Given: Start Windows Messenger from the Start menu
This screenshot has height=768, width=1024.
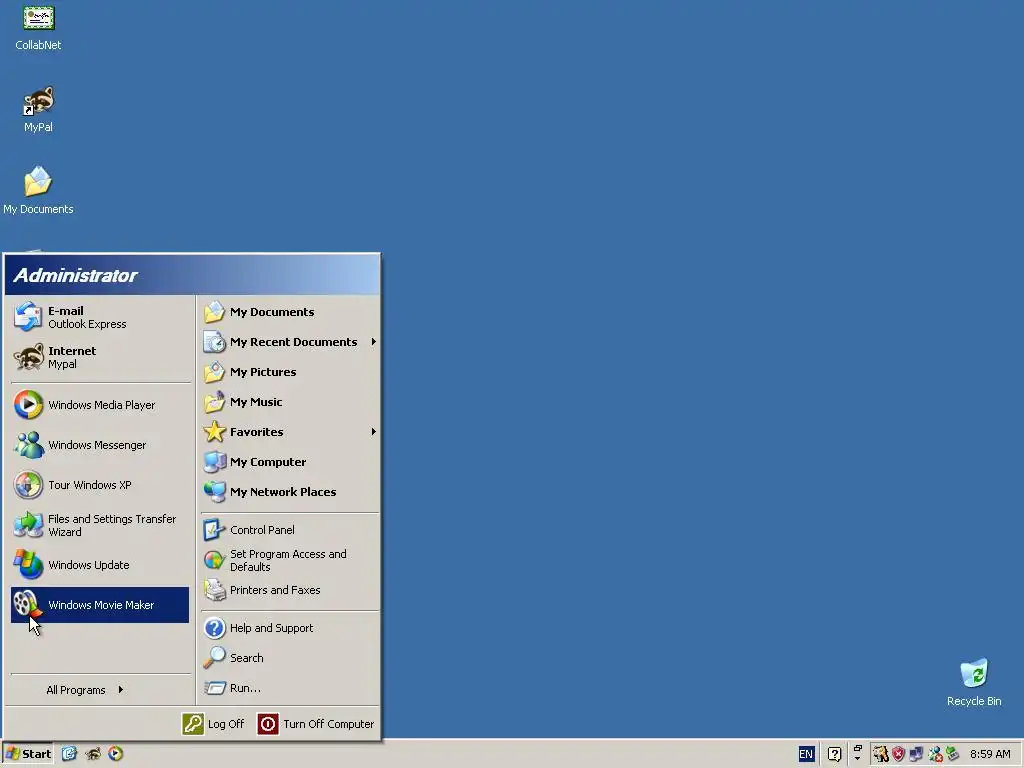Looking at the screenshot, I should [x=100, y=445].
